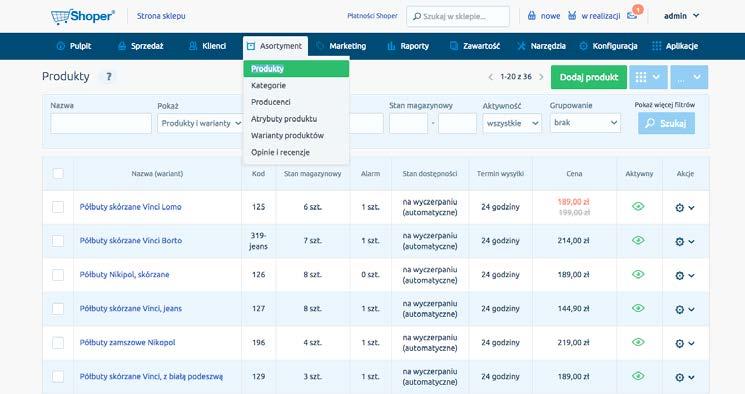Open the Aktywność 'wszystkie' dropdown
Screen dimensions: 745x394
(512, 123)
